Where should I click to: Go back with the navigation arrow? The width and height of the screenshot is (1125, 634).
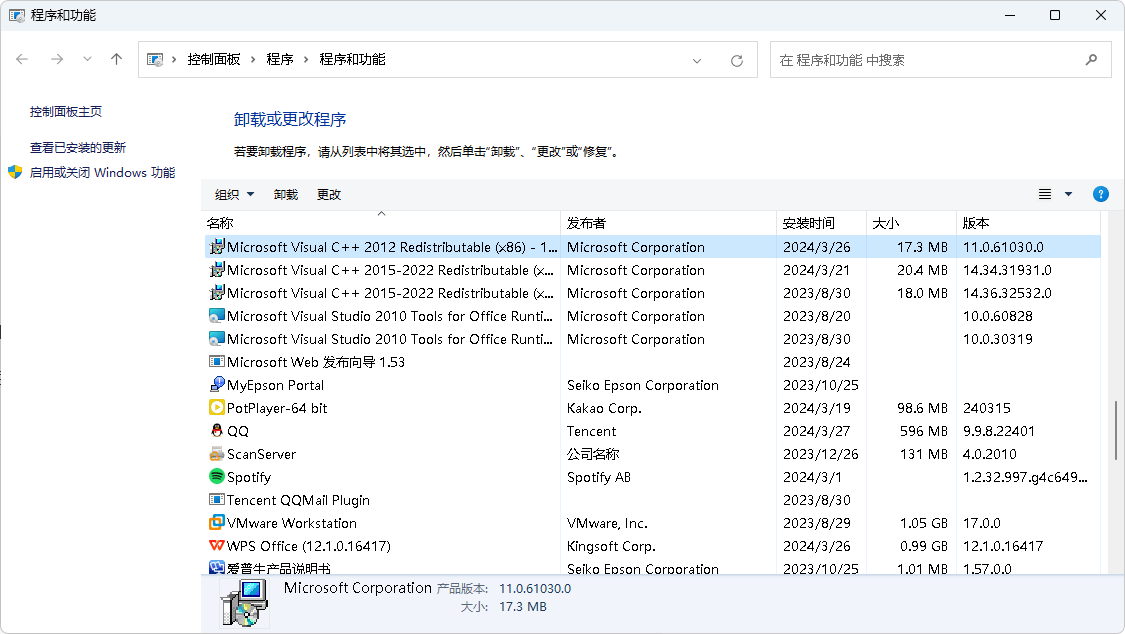(x=22, y=60)
